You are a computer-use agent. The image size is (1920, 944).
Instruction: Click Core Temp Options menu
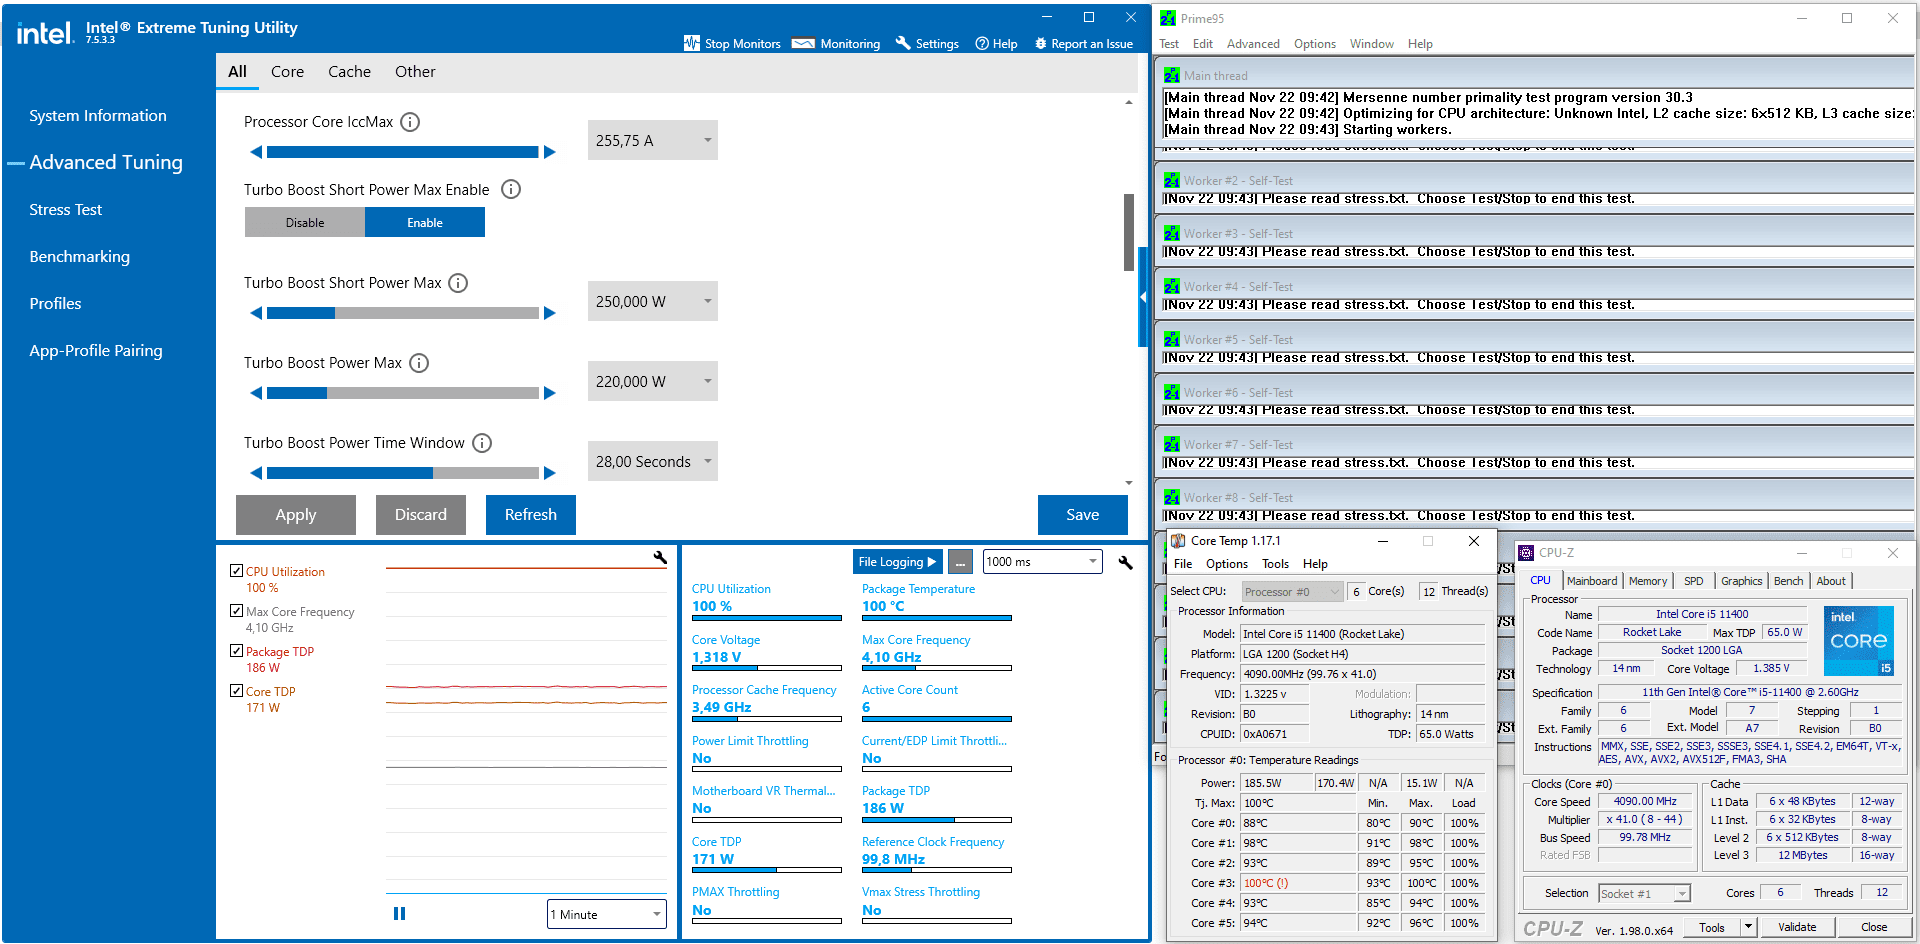pyautogui.click(x=1226, y=564)
